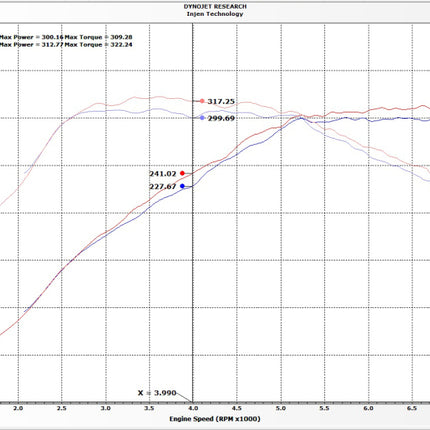Click the Engine Speed (RPM x1000) axis title
430x430 pixels.
pyautogui.click(x=215, y=419)
